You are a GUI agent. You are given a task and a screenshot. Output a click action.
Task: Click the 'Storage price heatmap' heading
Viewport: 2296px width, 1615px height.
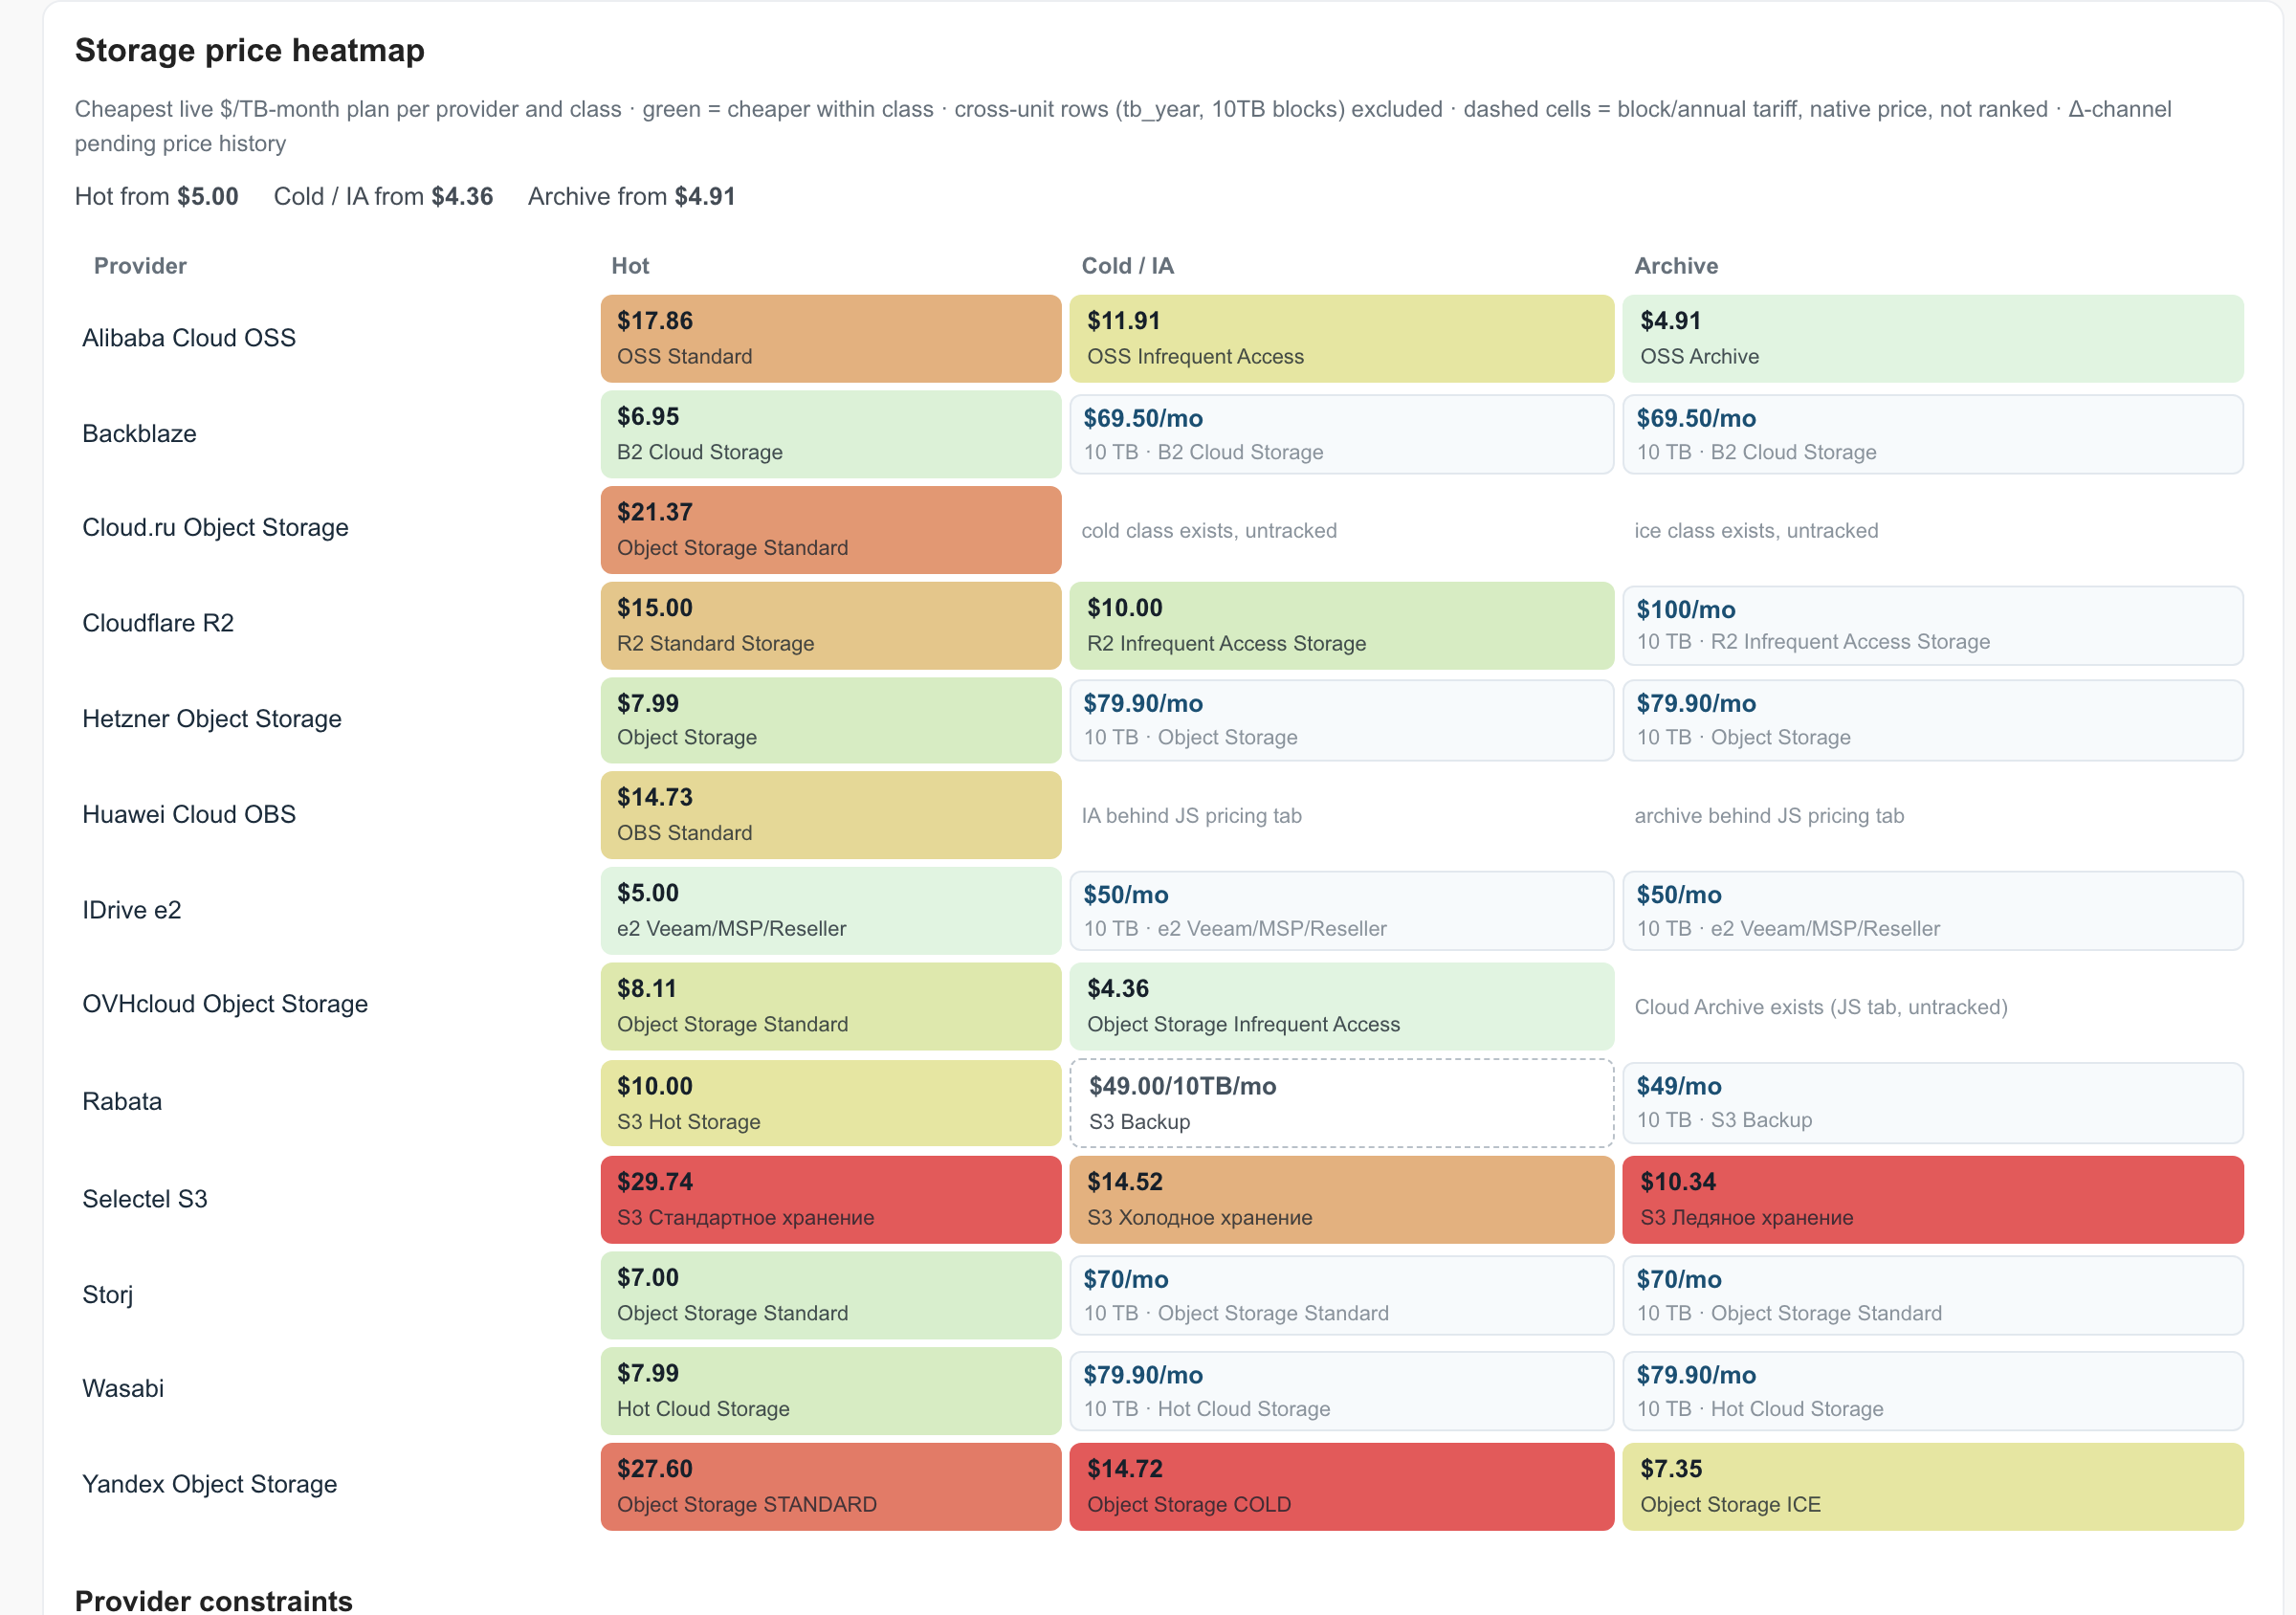[x=250, y=50]
